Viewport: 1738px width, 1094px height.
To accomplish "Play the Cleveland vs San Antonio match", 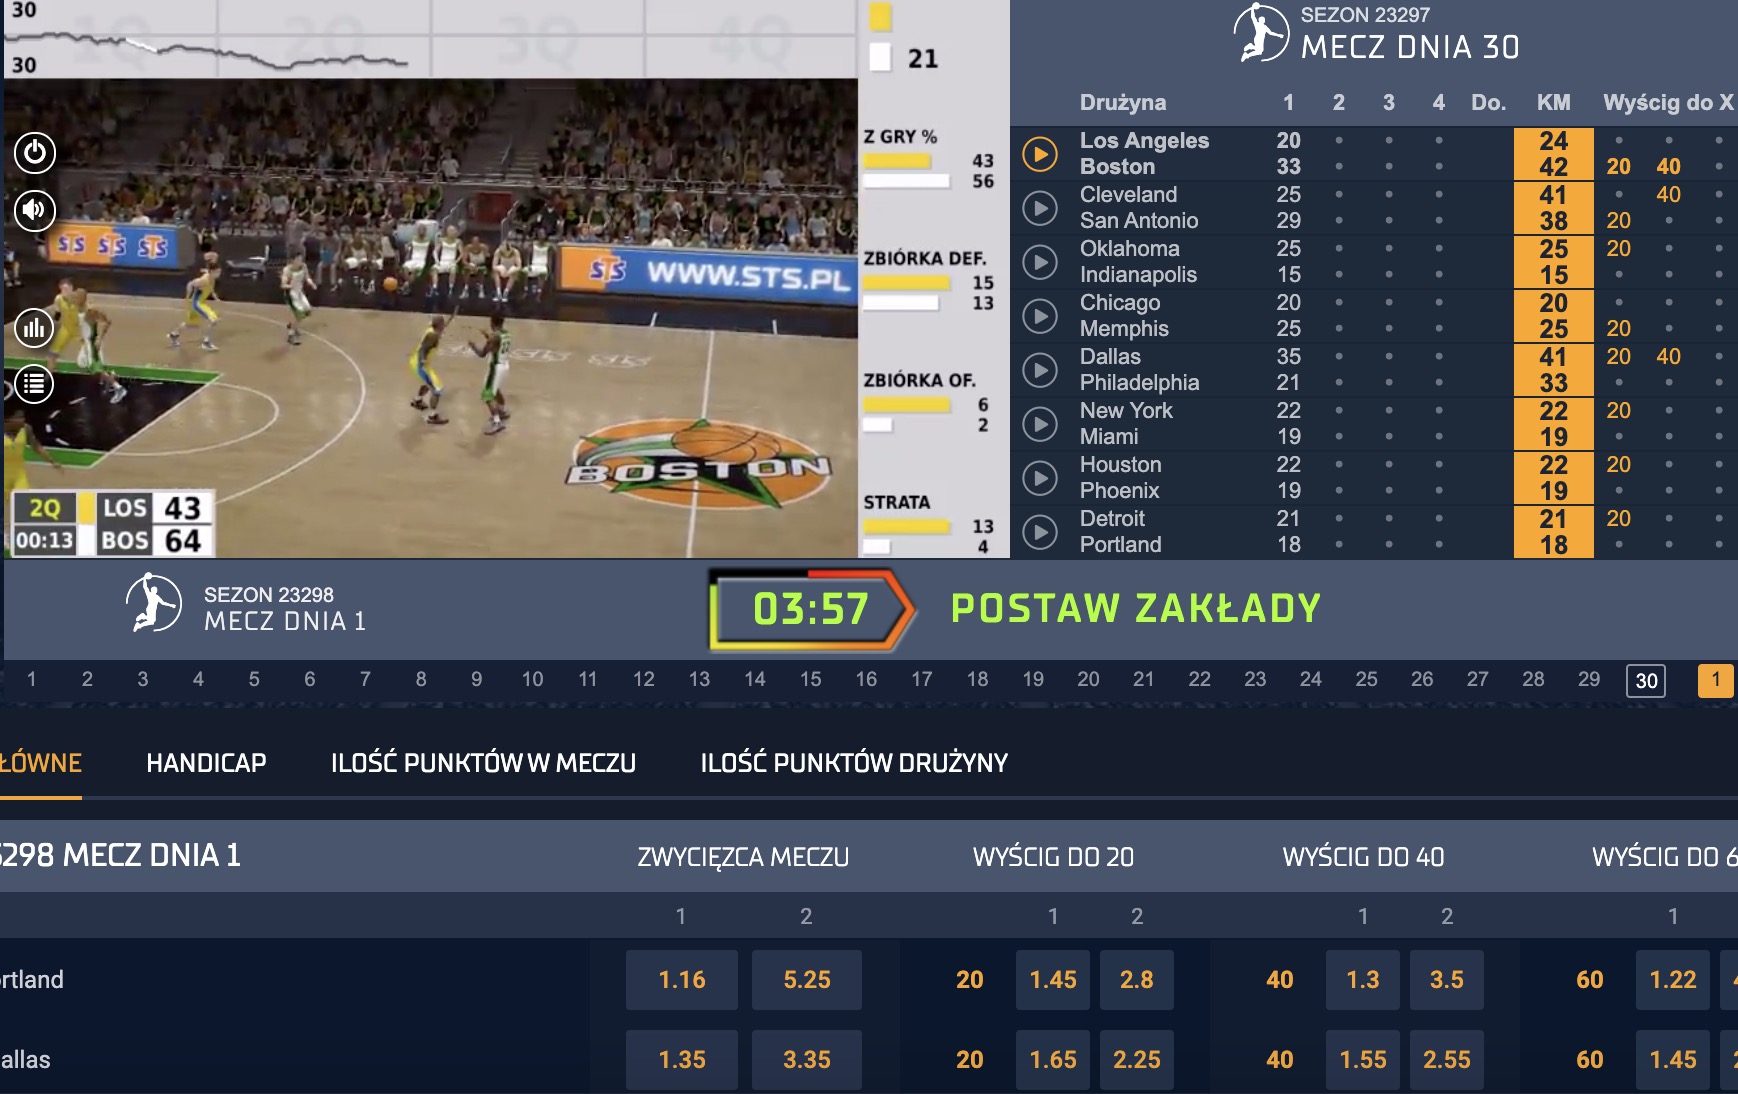I will click(1040, 208).
